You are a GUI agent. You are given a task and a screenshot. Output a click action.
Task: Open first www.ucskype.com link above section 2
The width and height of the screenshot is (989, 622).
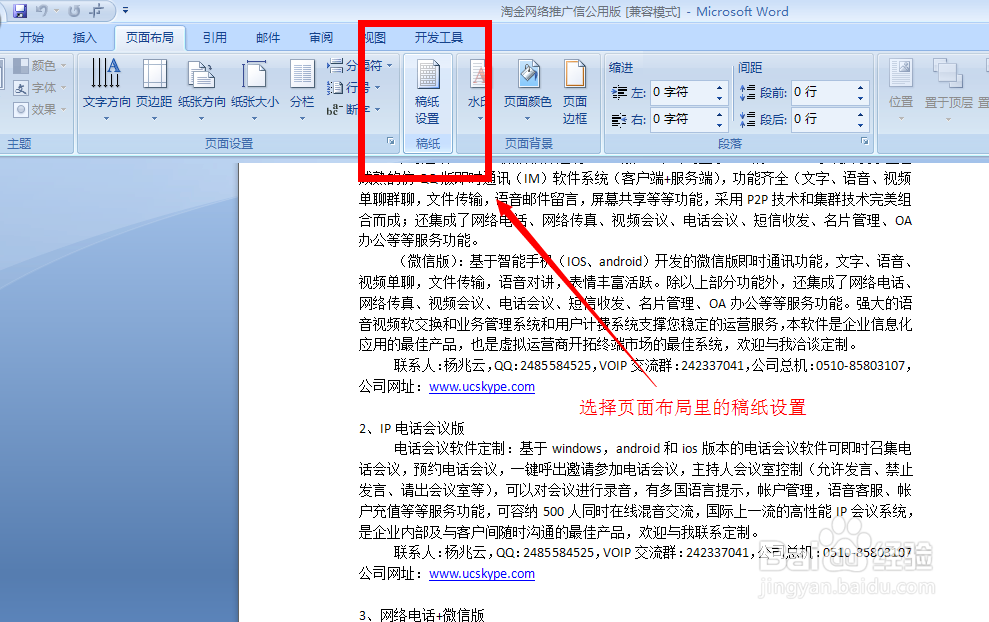[482, 387]
